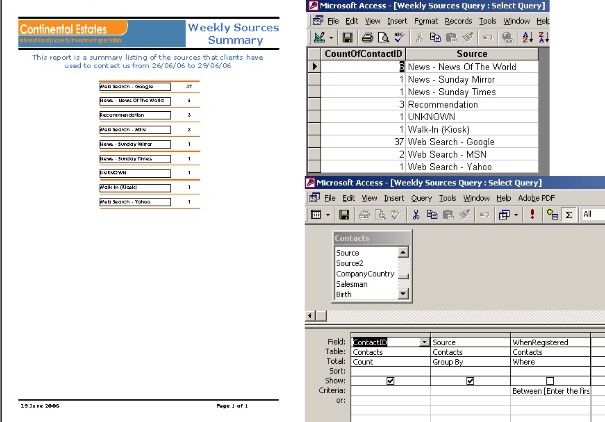Toggle Totals sigma button
This screenshot has width=605, height=422.
point(569,215)
